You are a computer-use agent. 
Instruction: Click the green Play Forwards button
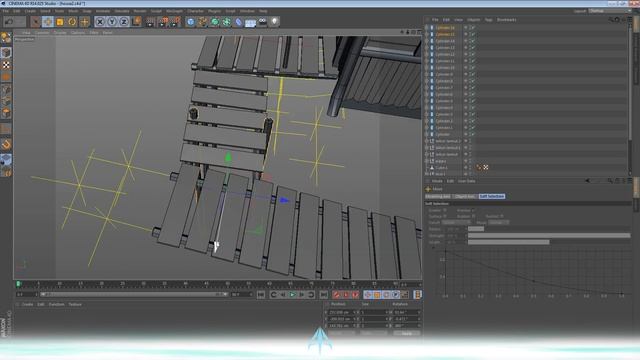click(x=292, y=294)
